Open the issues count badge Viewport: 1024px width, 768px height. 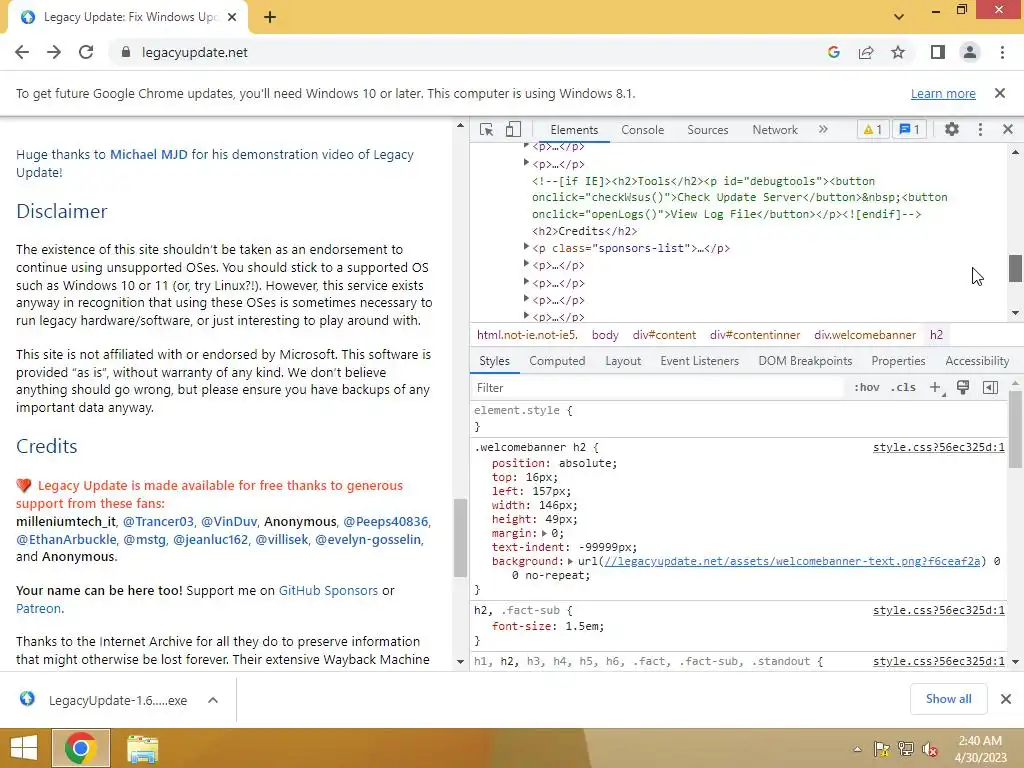point(910,129)
